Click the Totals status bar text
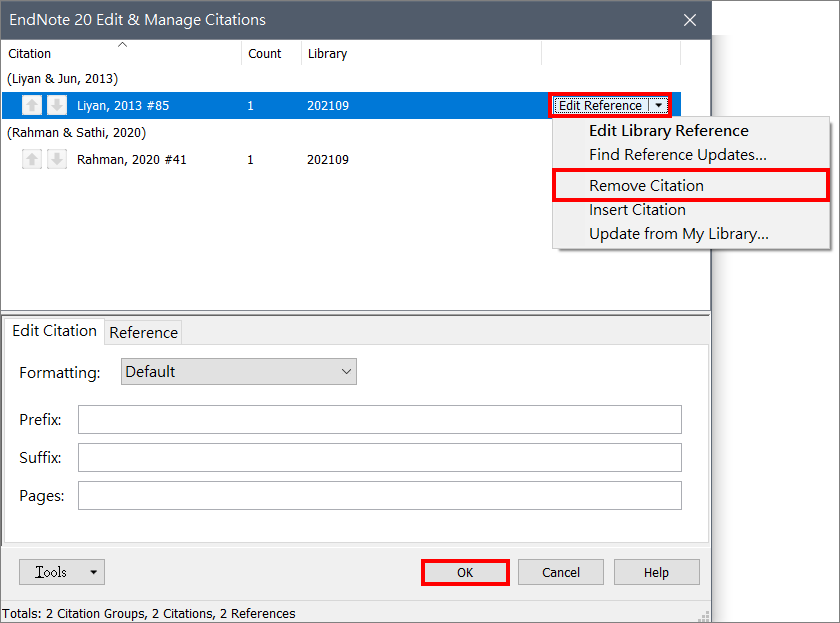This screenshot has height=623, width=840. [149, 613]
